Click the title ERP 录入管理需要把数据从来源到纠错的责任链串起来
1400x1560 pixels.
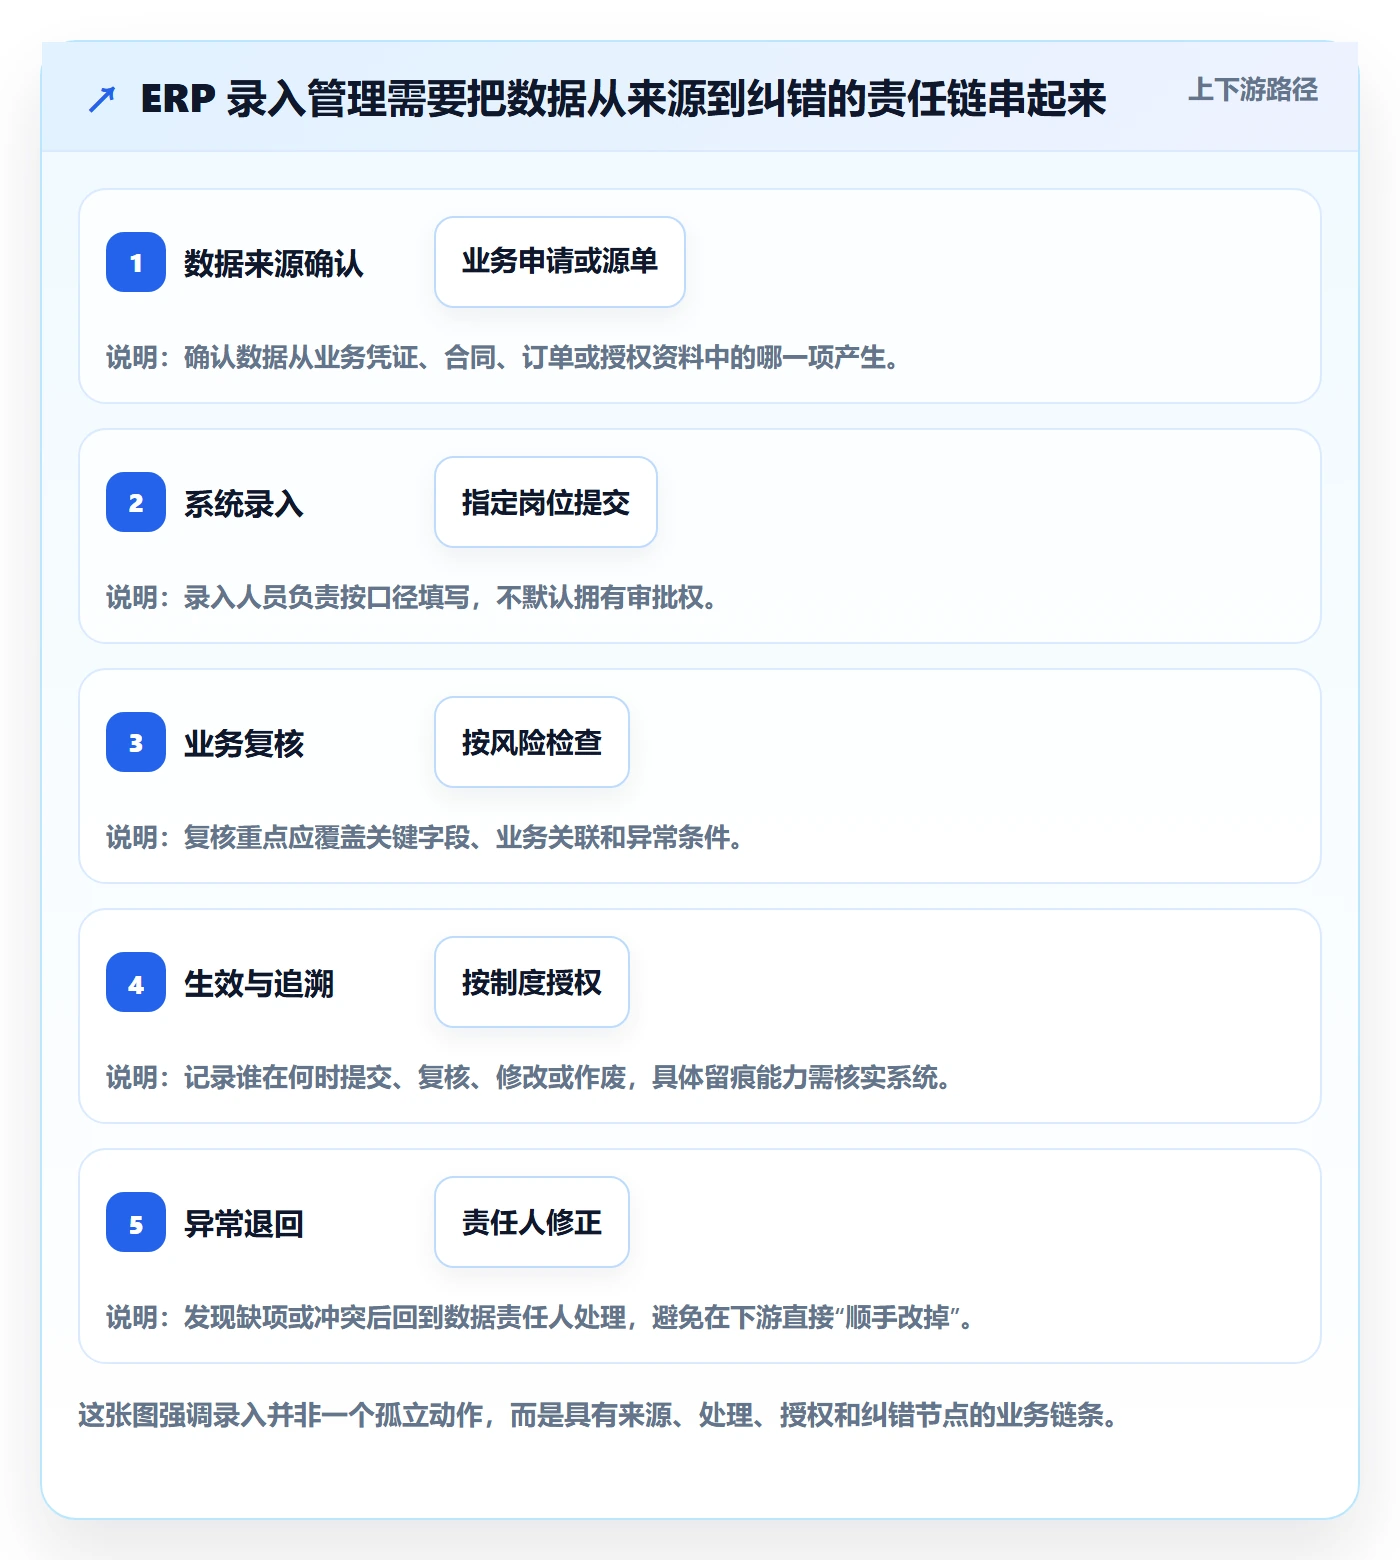click(623, 99)
